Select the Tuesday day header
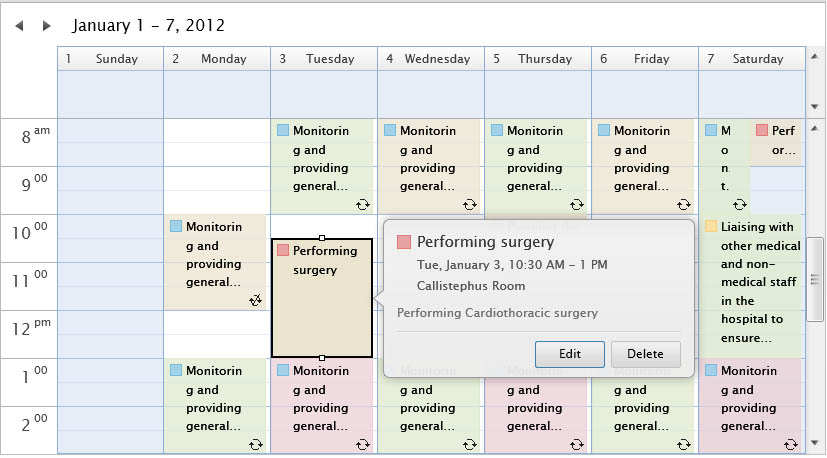 pyautogui.click(x=324, y=59)
